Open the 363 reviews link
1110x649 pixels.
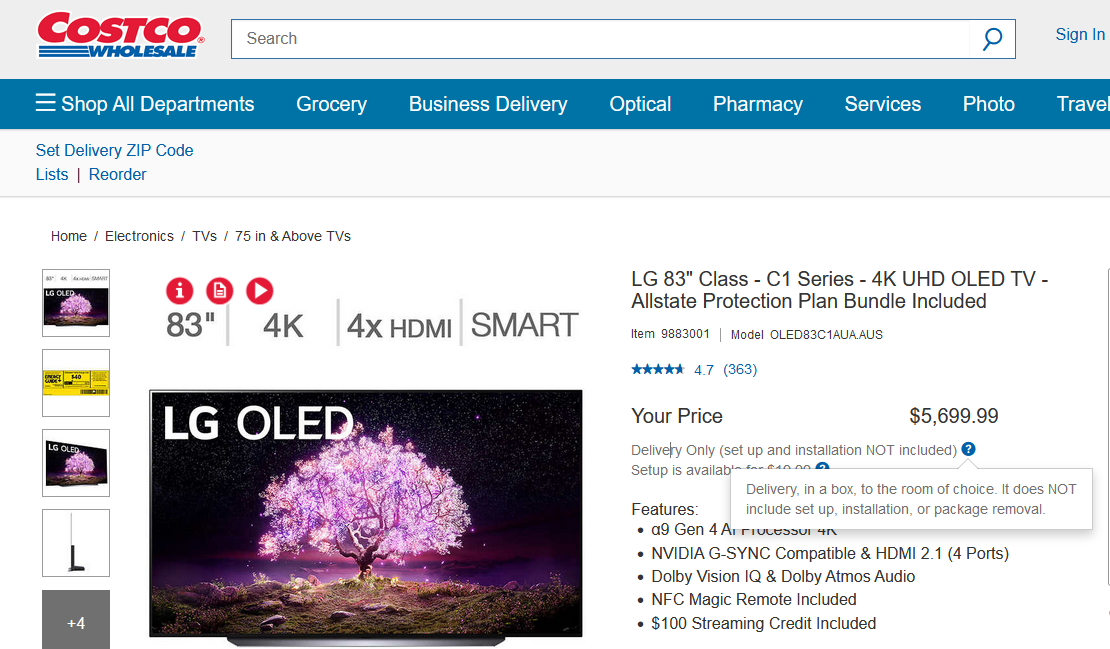coord(740,370)
